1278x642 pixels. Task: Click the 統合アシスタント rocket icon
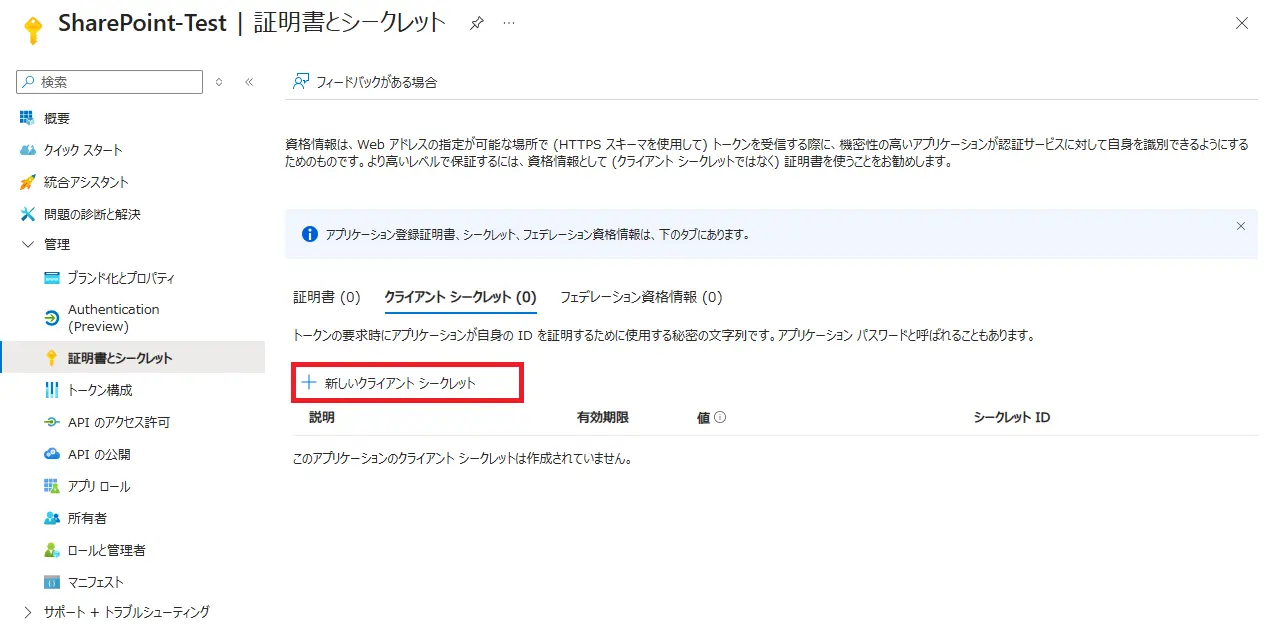27,182
